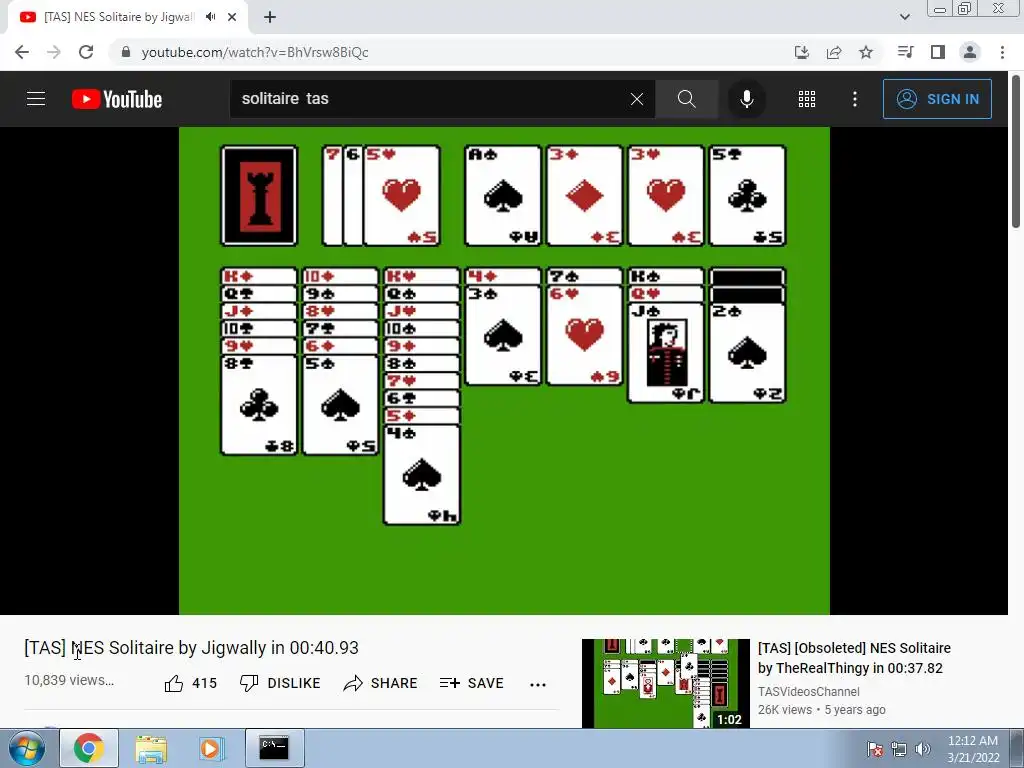This screenshot has width=1024, height=768.
Task: Click the network tray icon
Action: click(899, 749)
